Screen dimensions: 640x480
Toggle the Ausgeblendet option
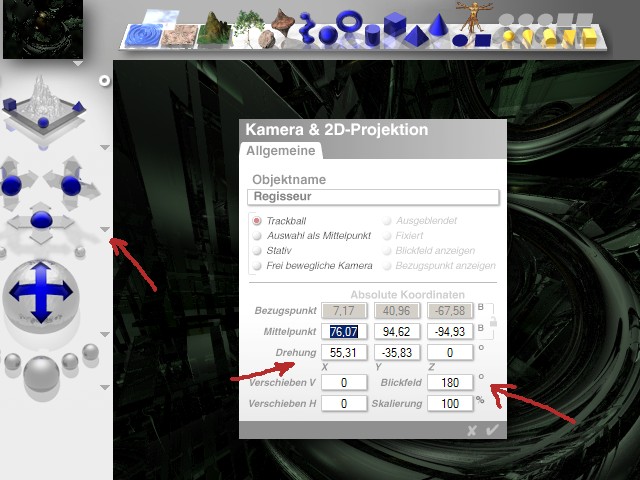[387, 221]
